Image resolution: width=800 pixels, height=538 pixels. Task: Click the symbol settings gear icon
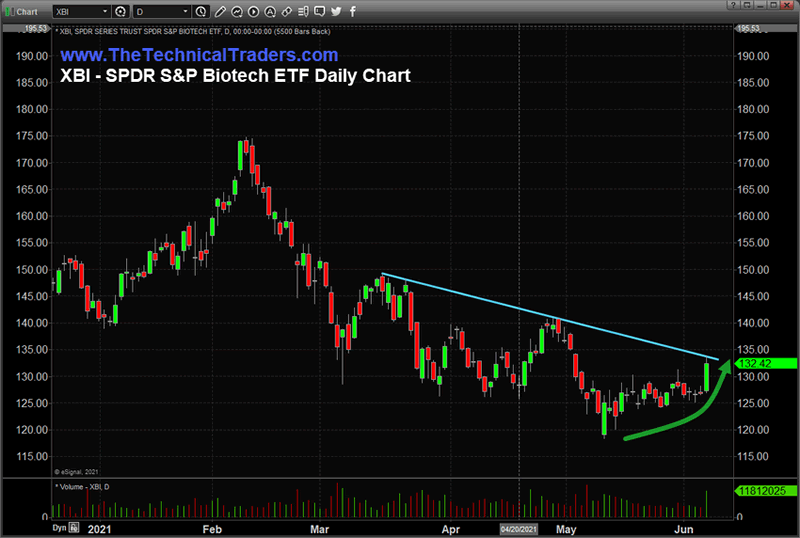point(120,11)
